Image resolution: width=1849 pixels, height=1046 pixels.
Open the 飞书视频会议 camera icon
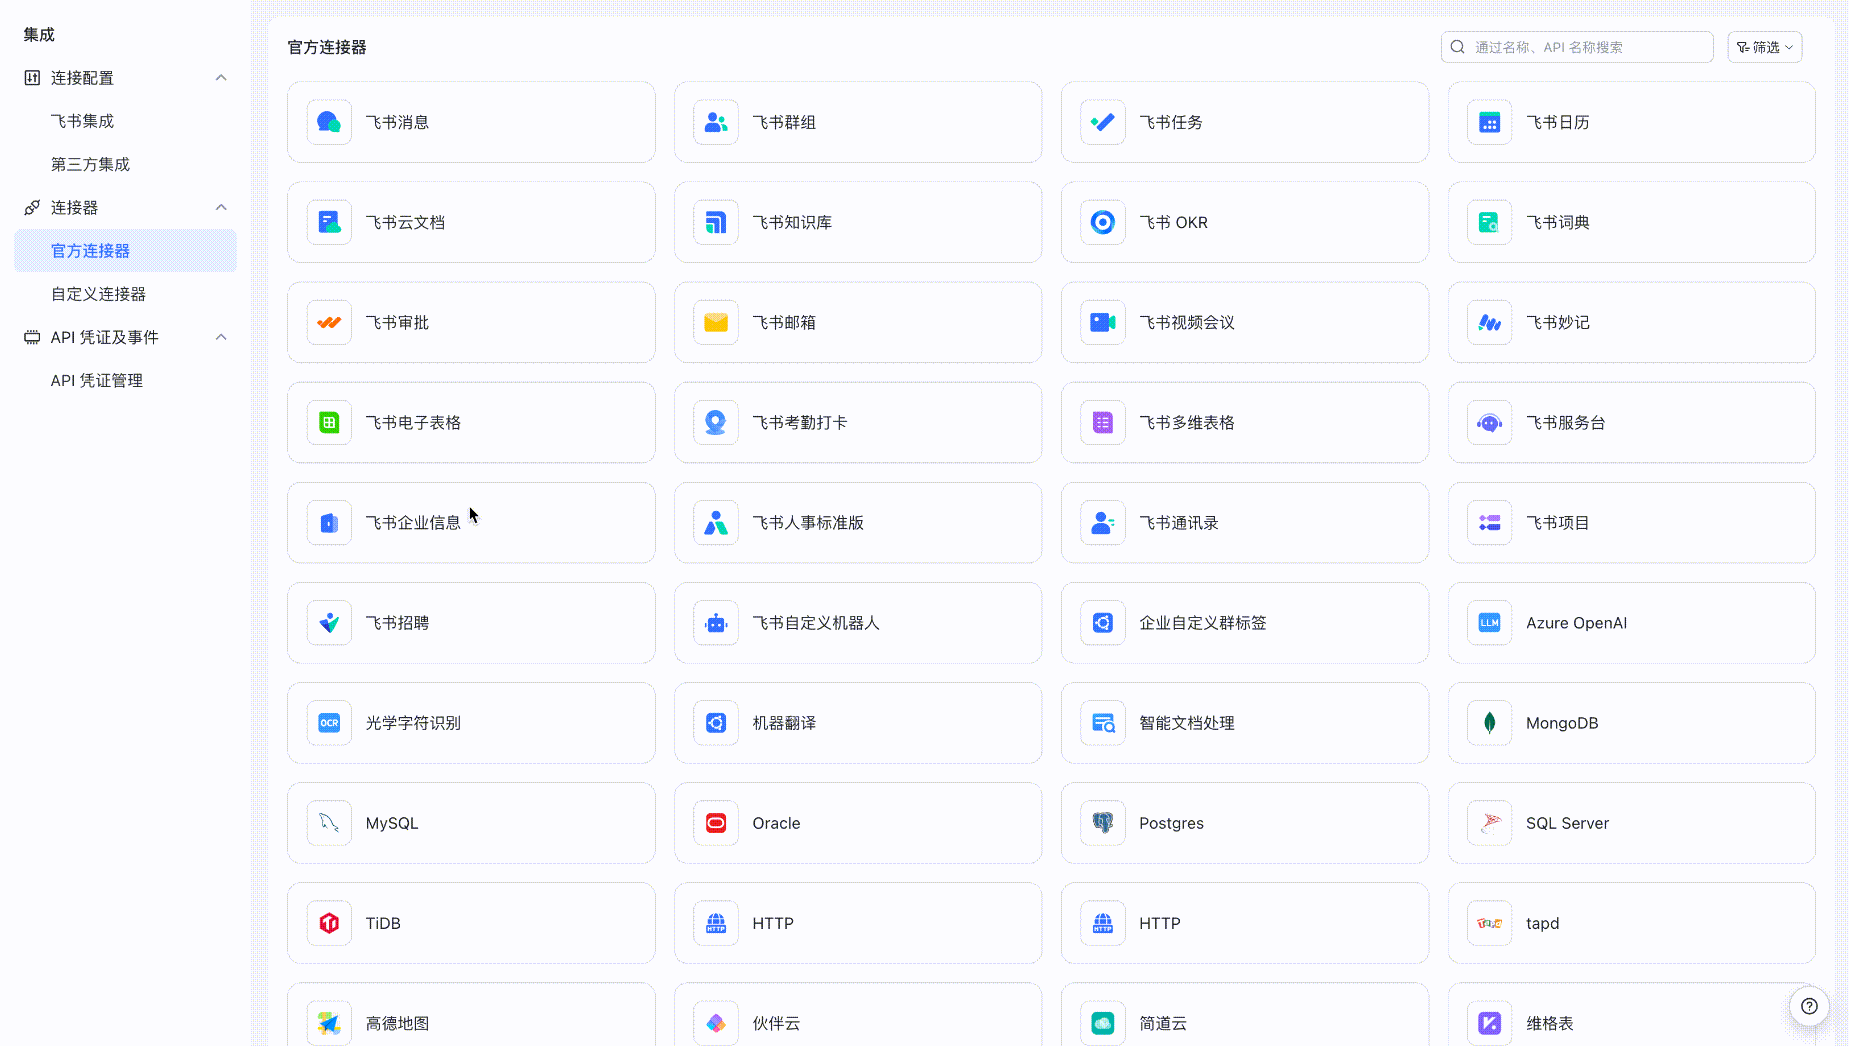1103,322
